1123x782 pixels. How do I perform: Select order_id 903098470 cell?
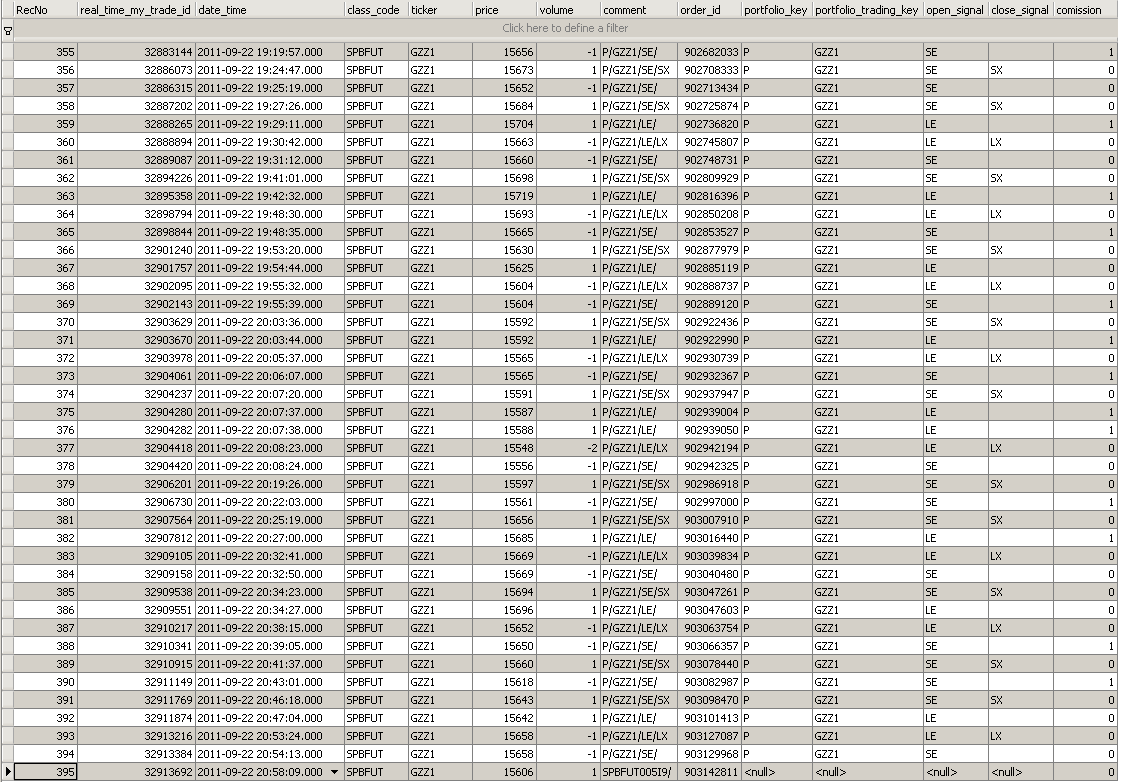tap(709, 700)
